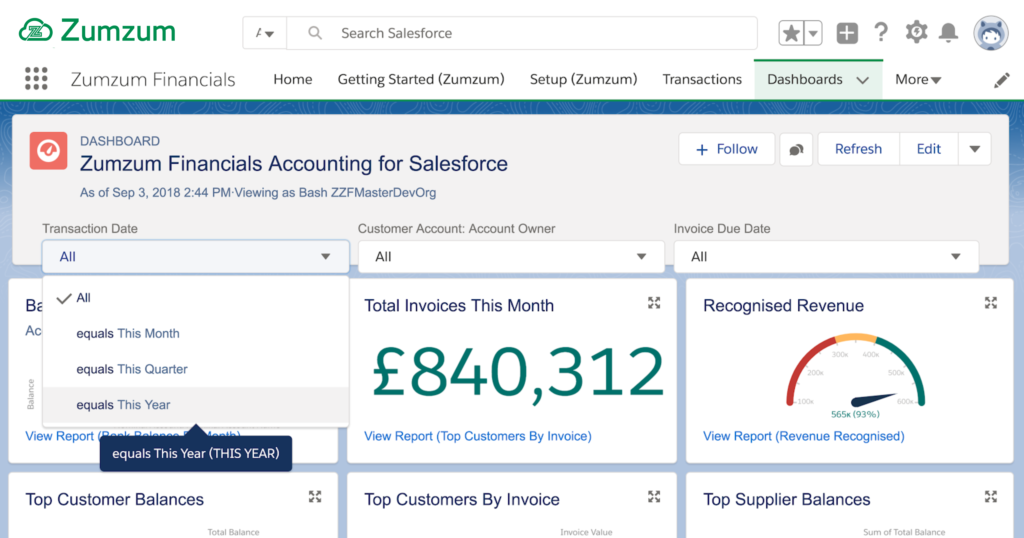The width and height of the screenshot is (1024, 538).
Task: Click the Refresh button
Action: click(x=858, y=149)
